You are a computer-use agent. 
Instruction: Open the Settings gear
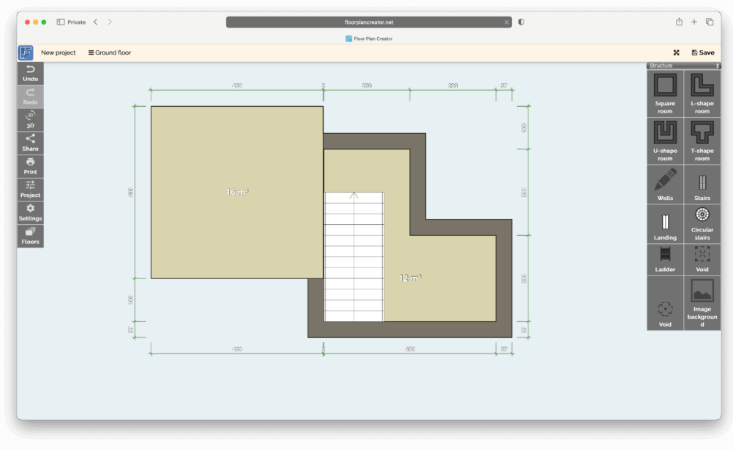click(30, 212)
